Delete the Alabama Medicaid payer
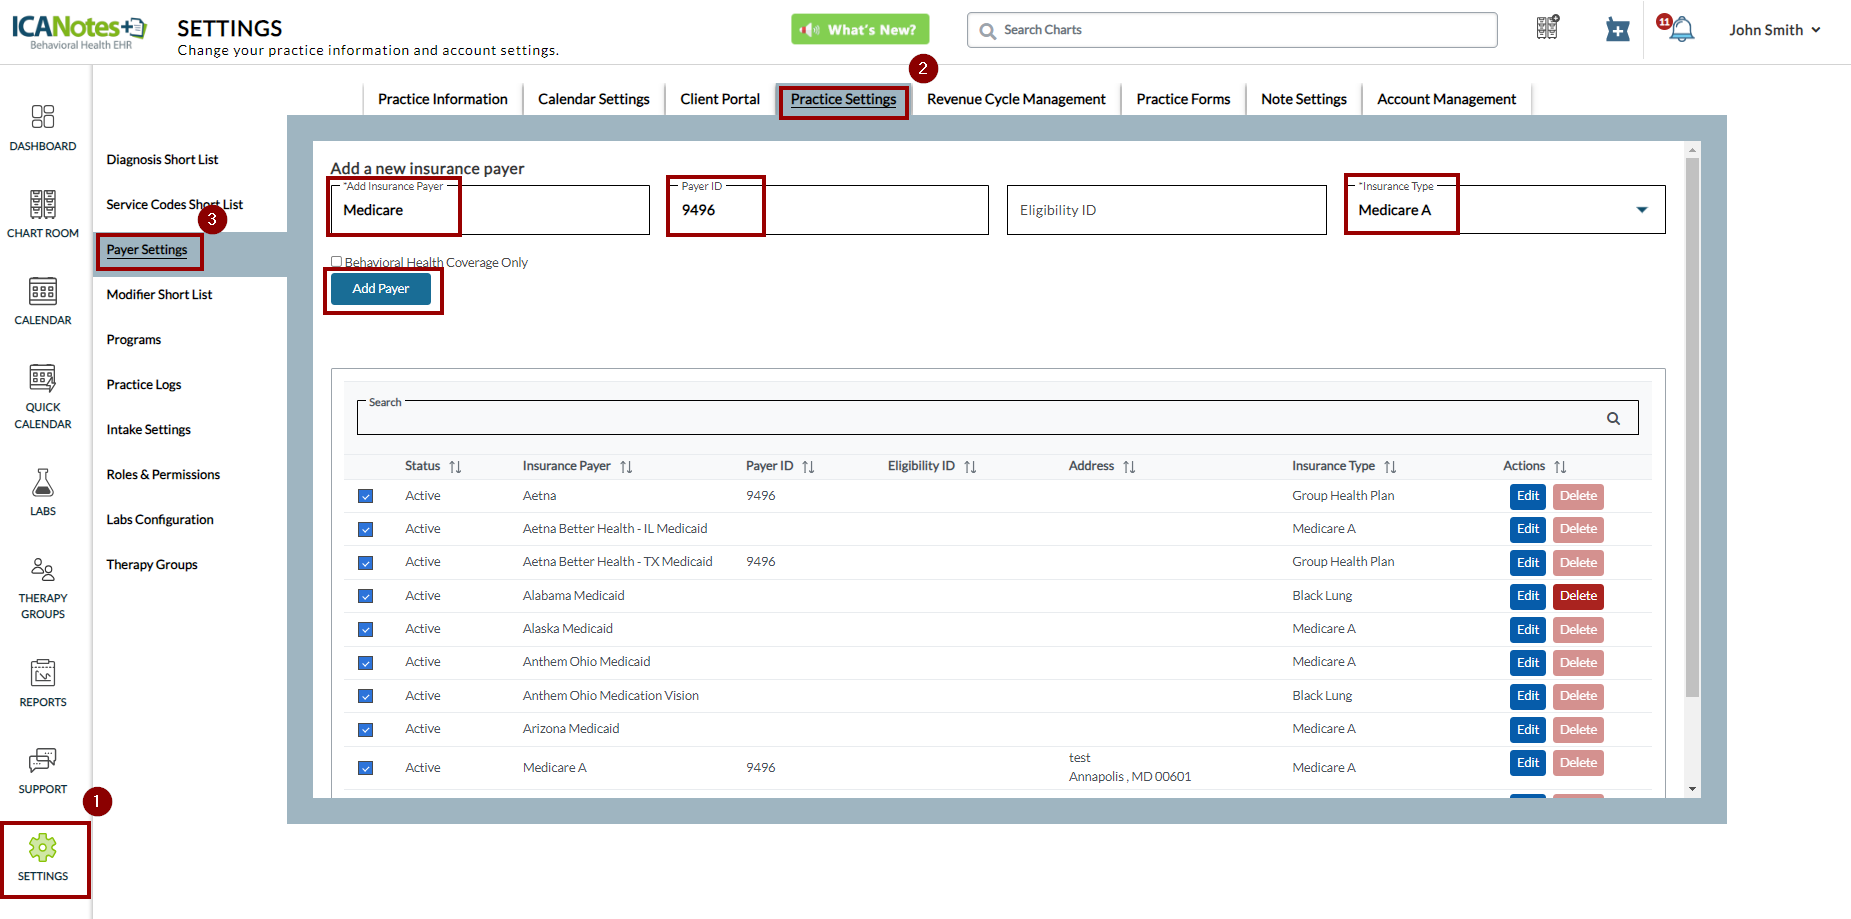The width and height of the screenshot is (1851, 919). 1578,596
